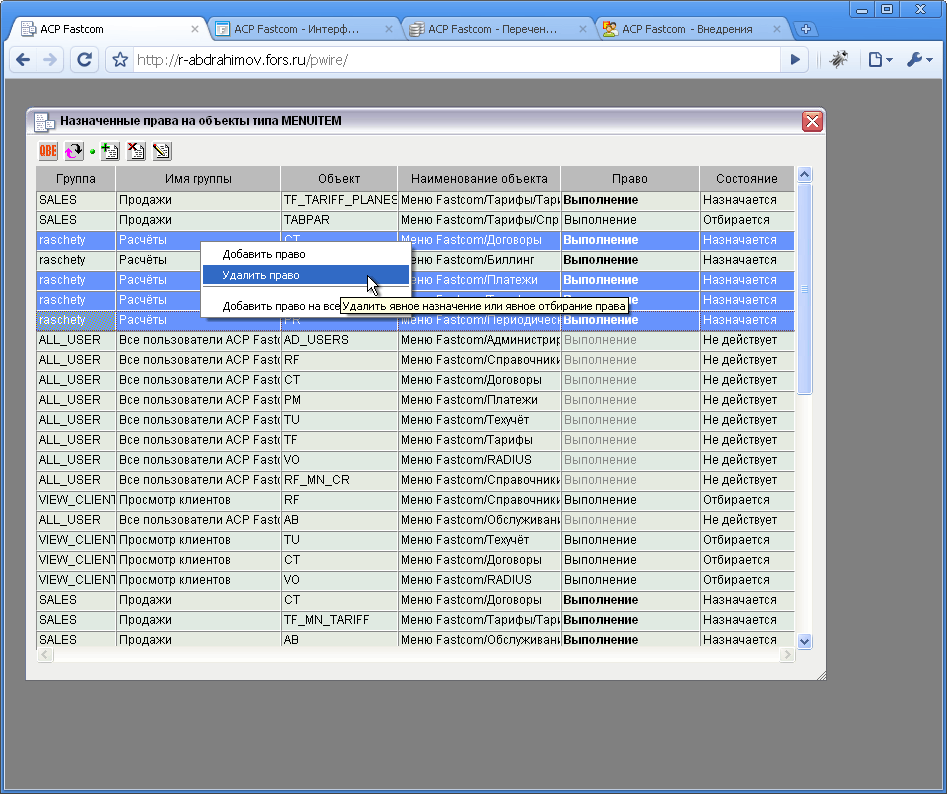Select ALL_USER row with object AB
This screenshot has width=947, height=794.
416,520
